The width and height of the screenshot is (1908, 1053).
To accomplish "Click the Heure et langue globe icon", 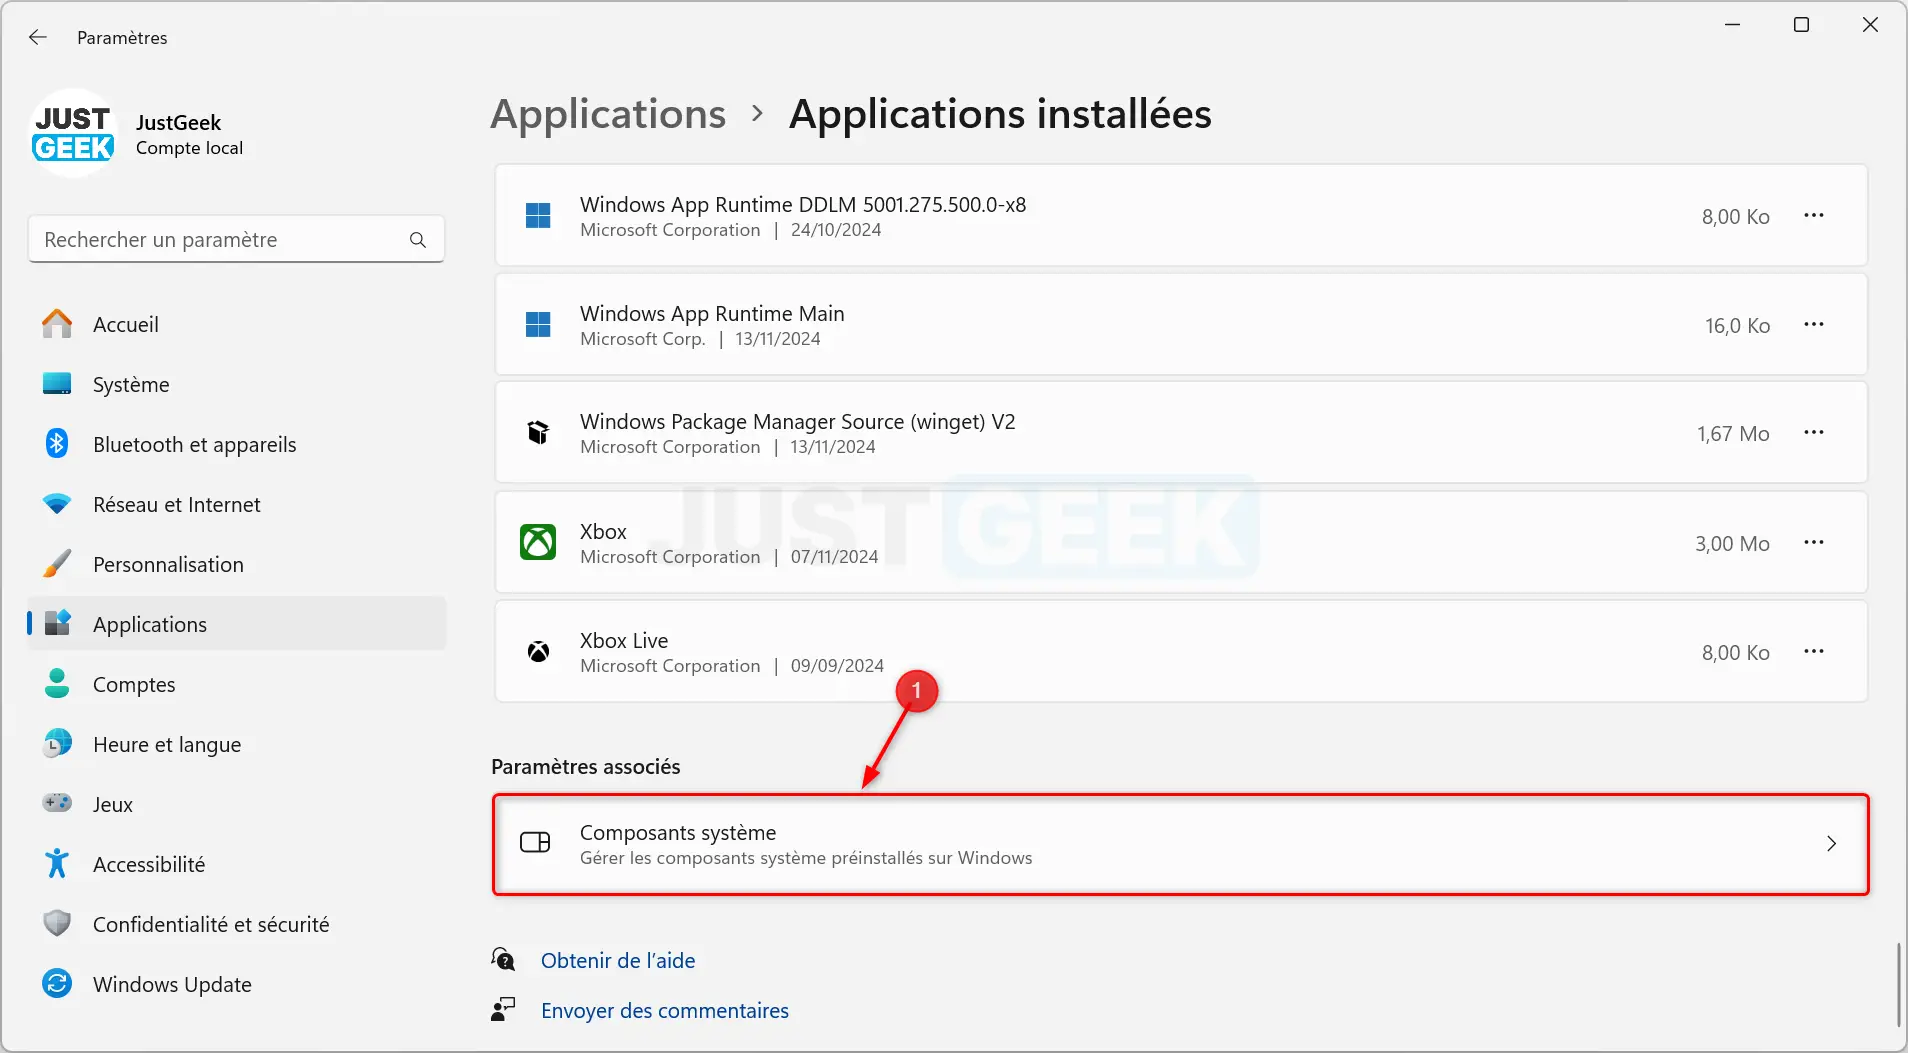I will [x=57, y=744].
